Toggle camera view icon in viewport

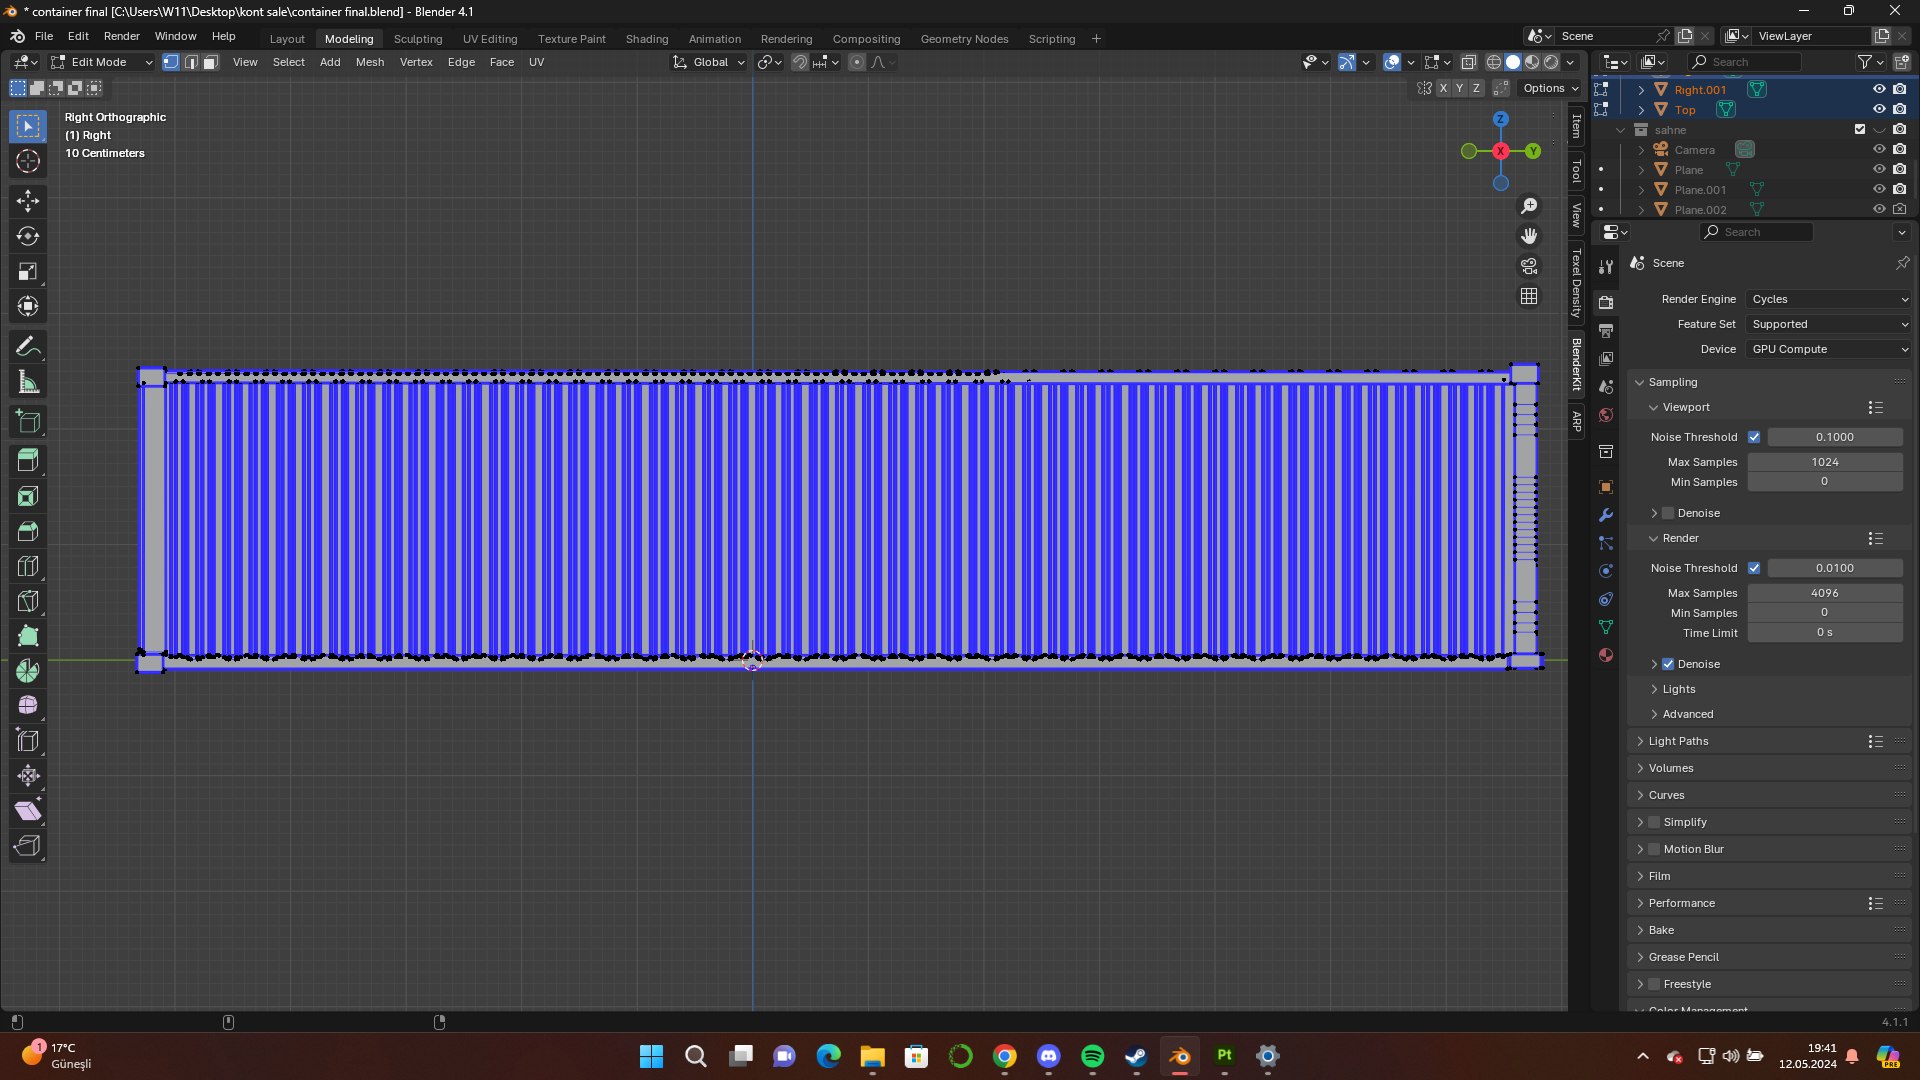(x=1529, y=266)
